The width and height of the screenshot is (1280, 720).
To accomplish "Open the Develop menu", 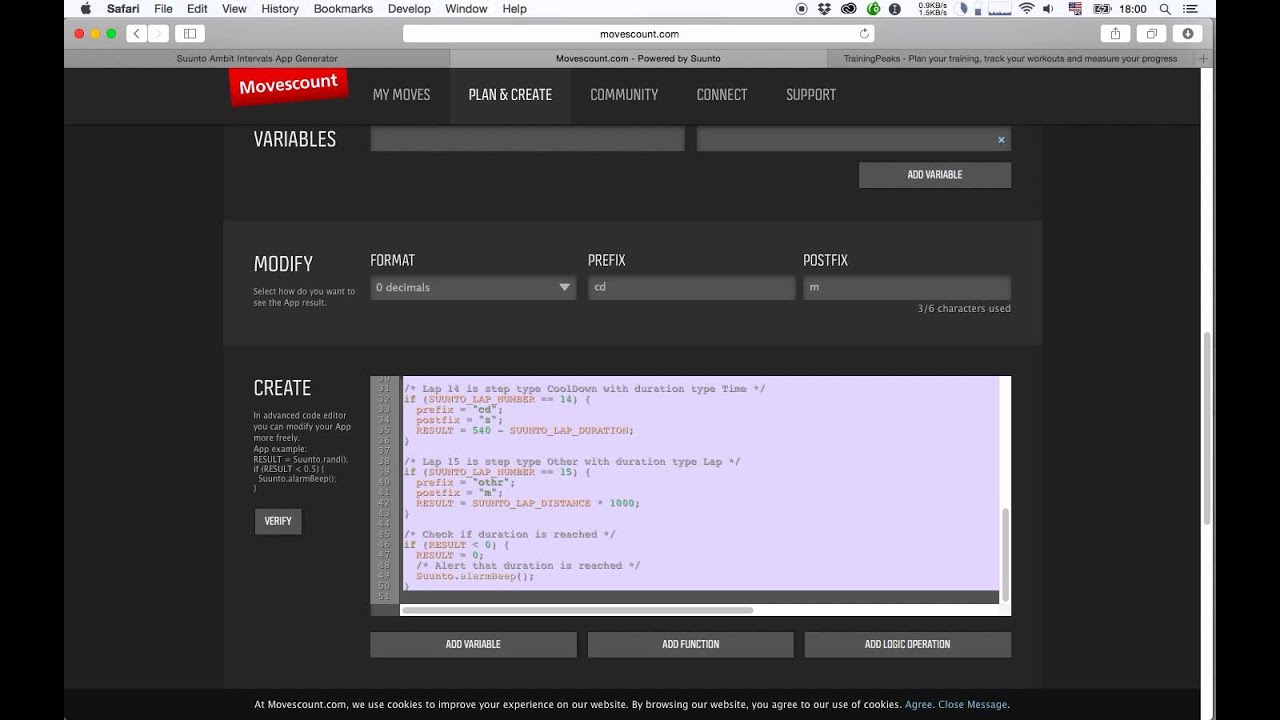I will pos(409,8).
